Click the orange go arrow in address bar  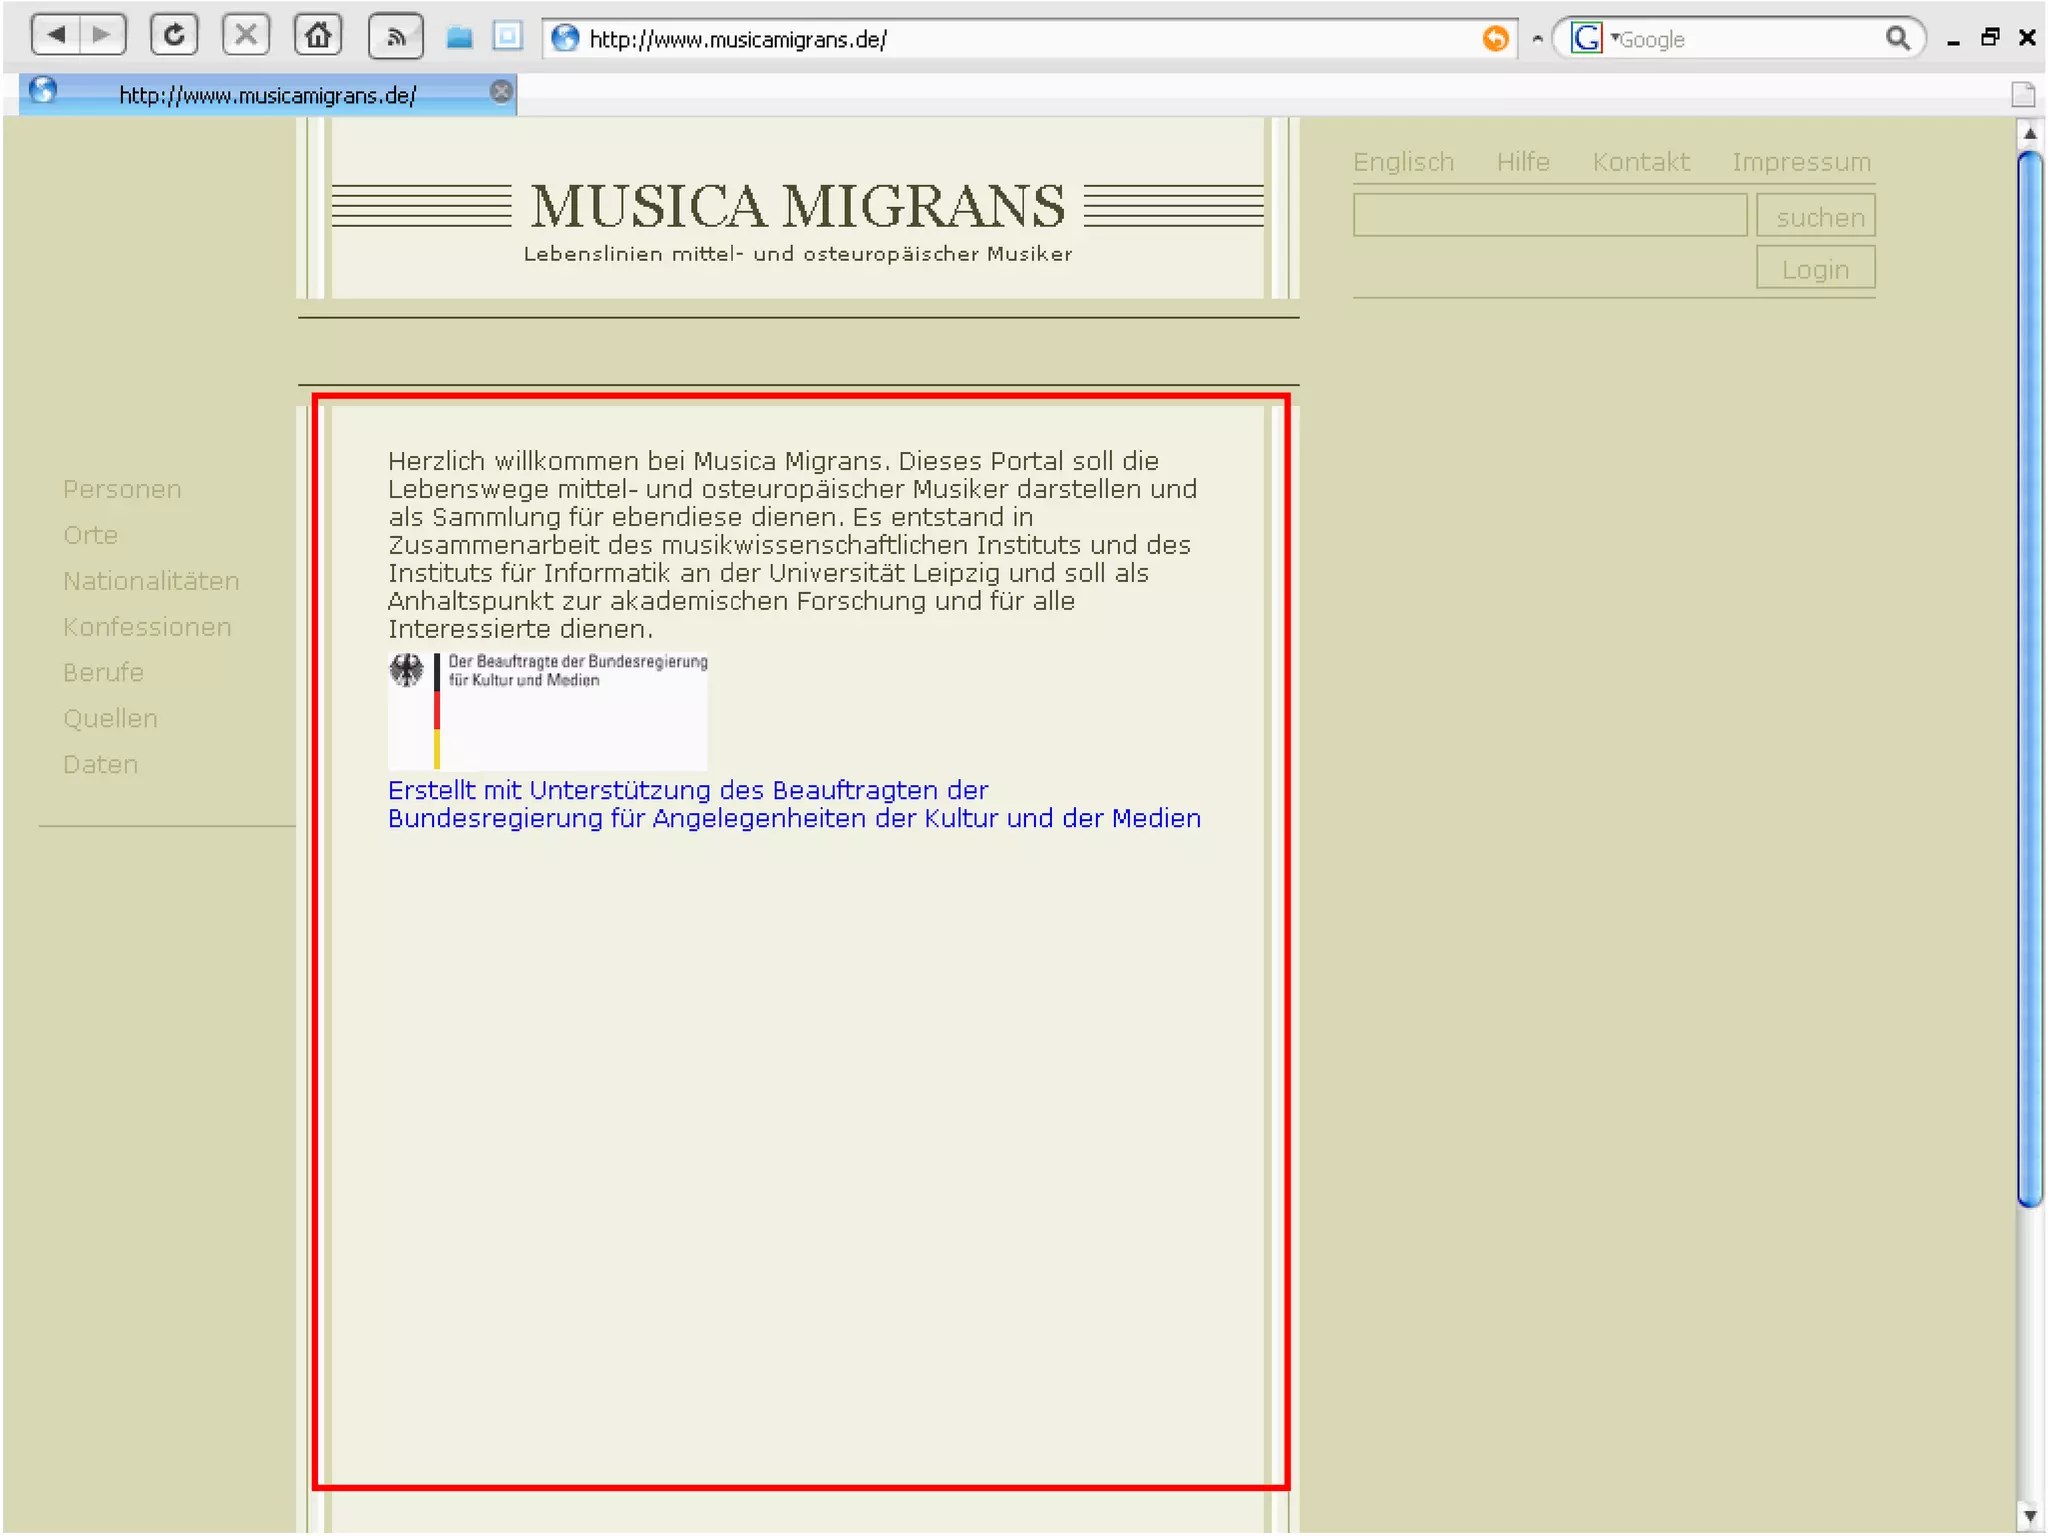tap(1495, 39)
